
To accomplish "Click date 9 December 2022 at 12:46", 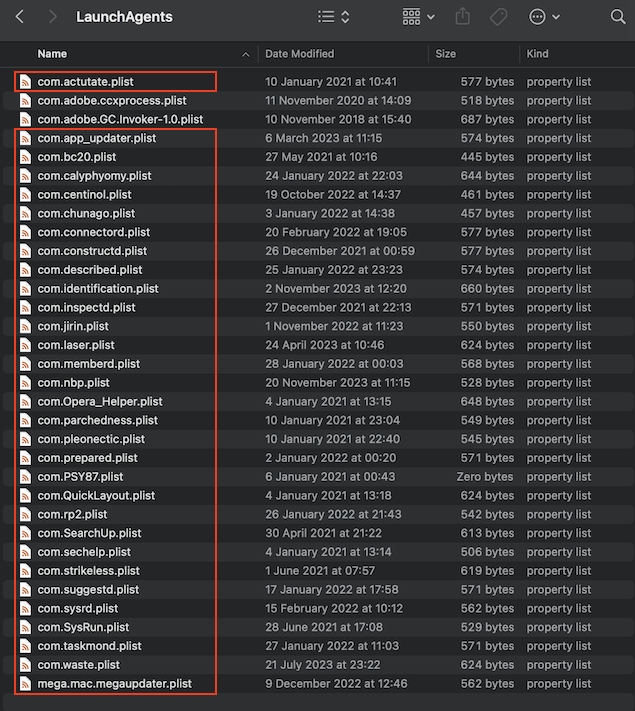I will [x=337, y=684].
